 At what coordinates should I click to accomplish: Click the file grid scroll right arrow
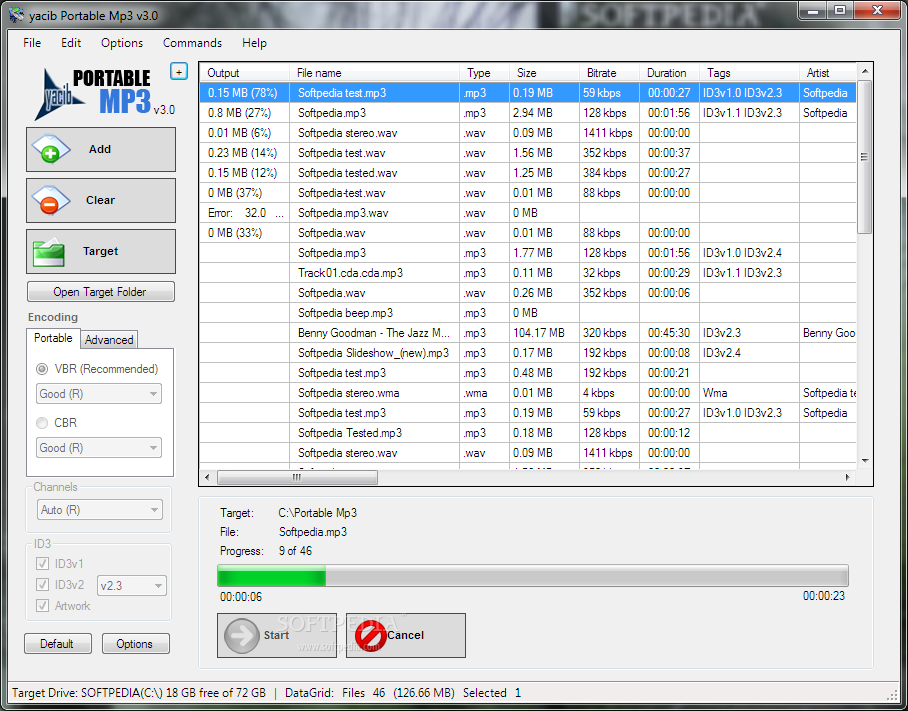(x=848, y=478)
